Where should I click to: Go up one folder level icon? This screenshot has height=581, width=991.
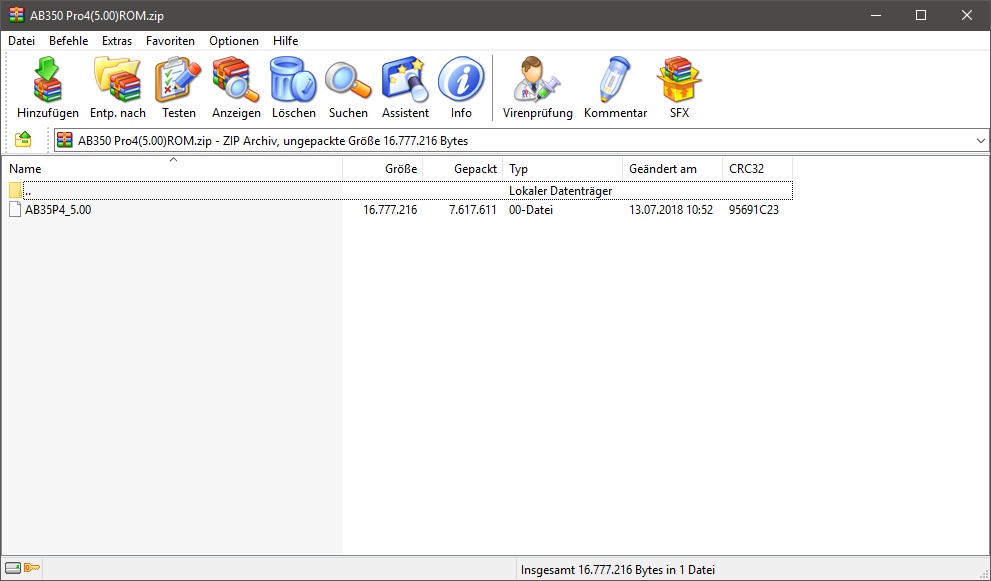23,139
